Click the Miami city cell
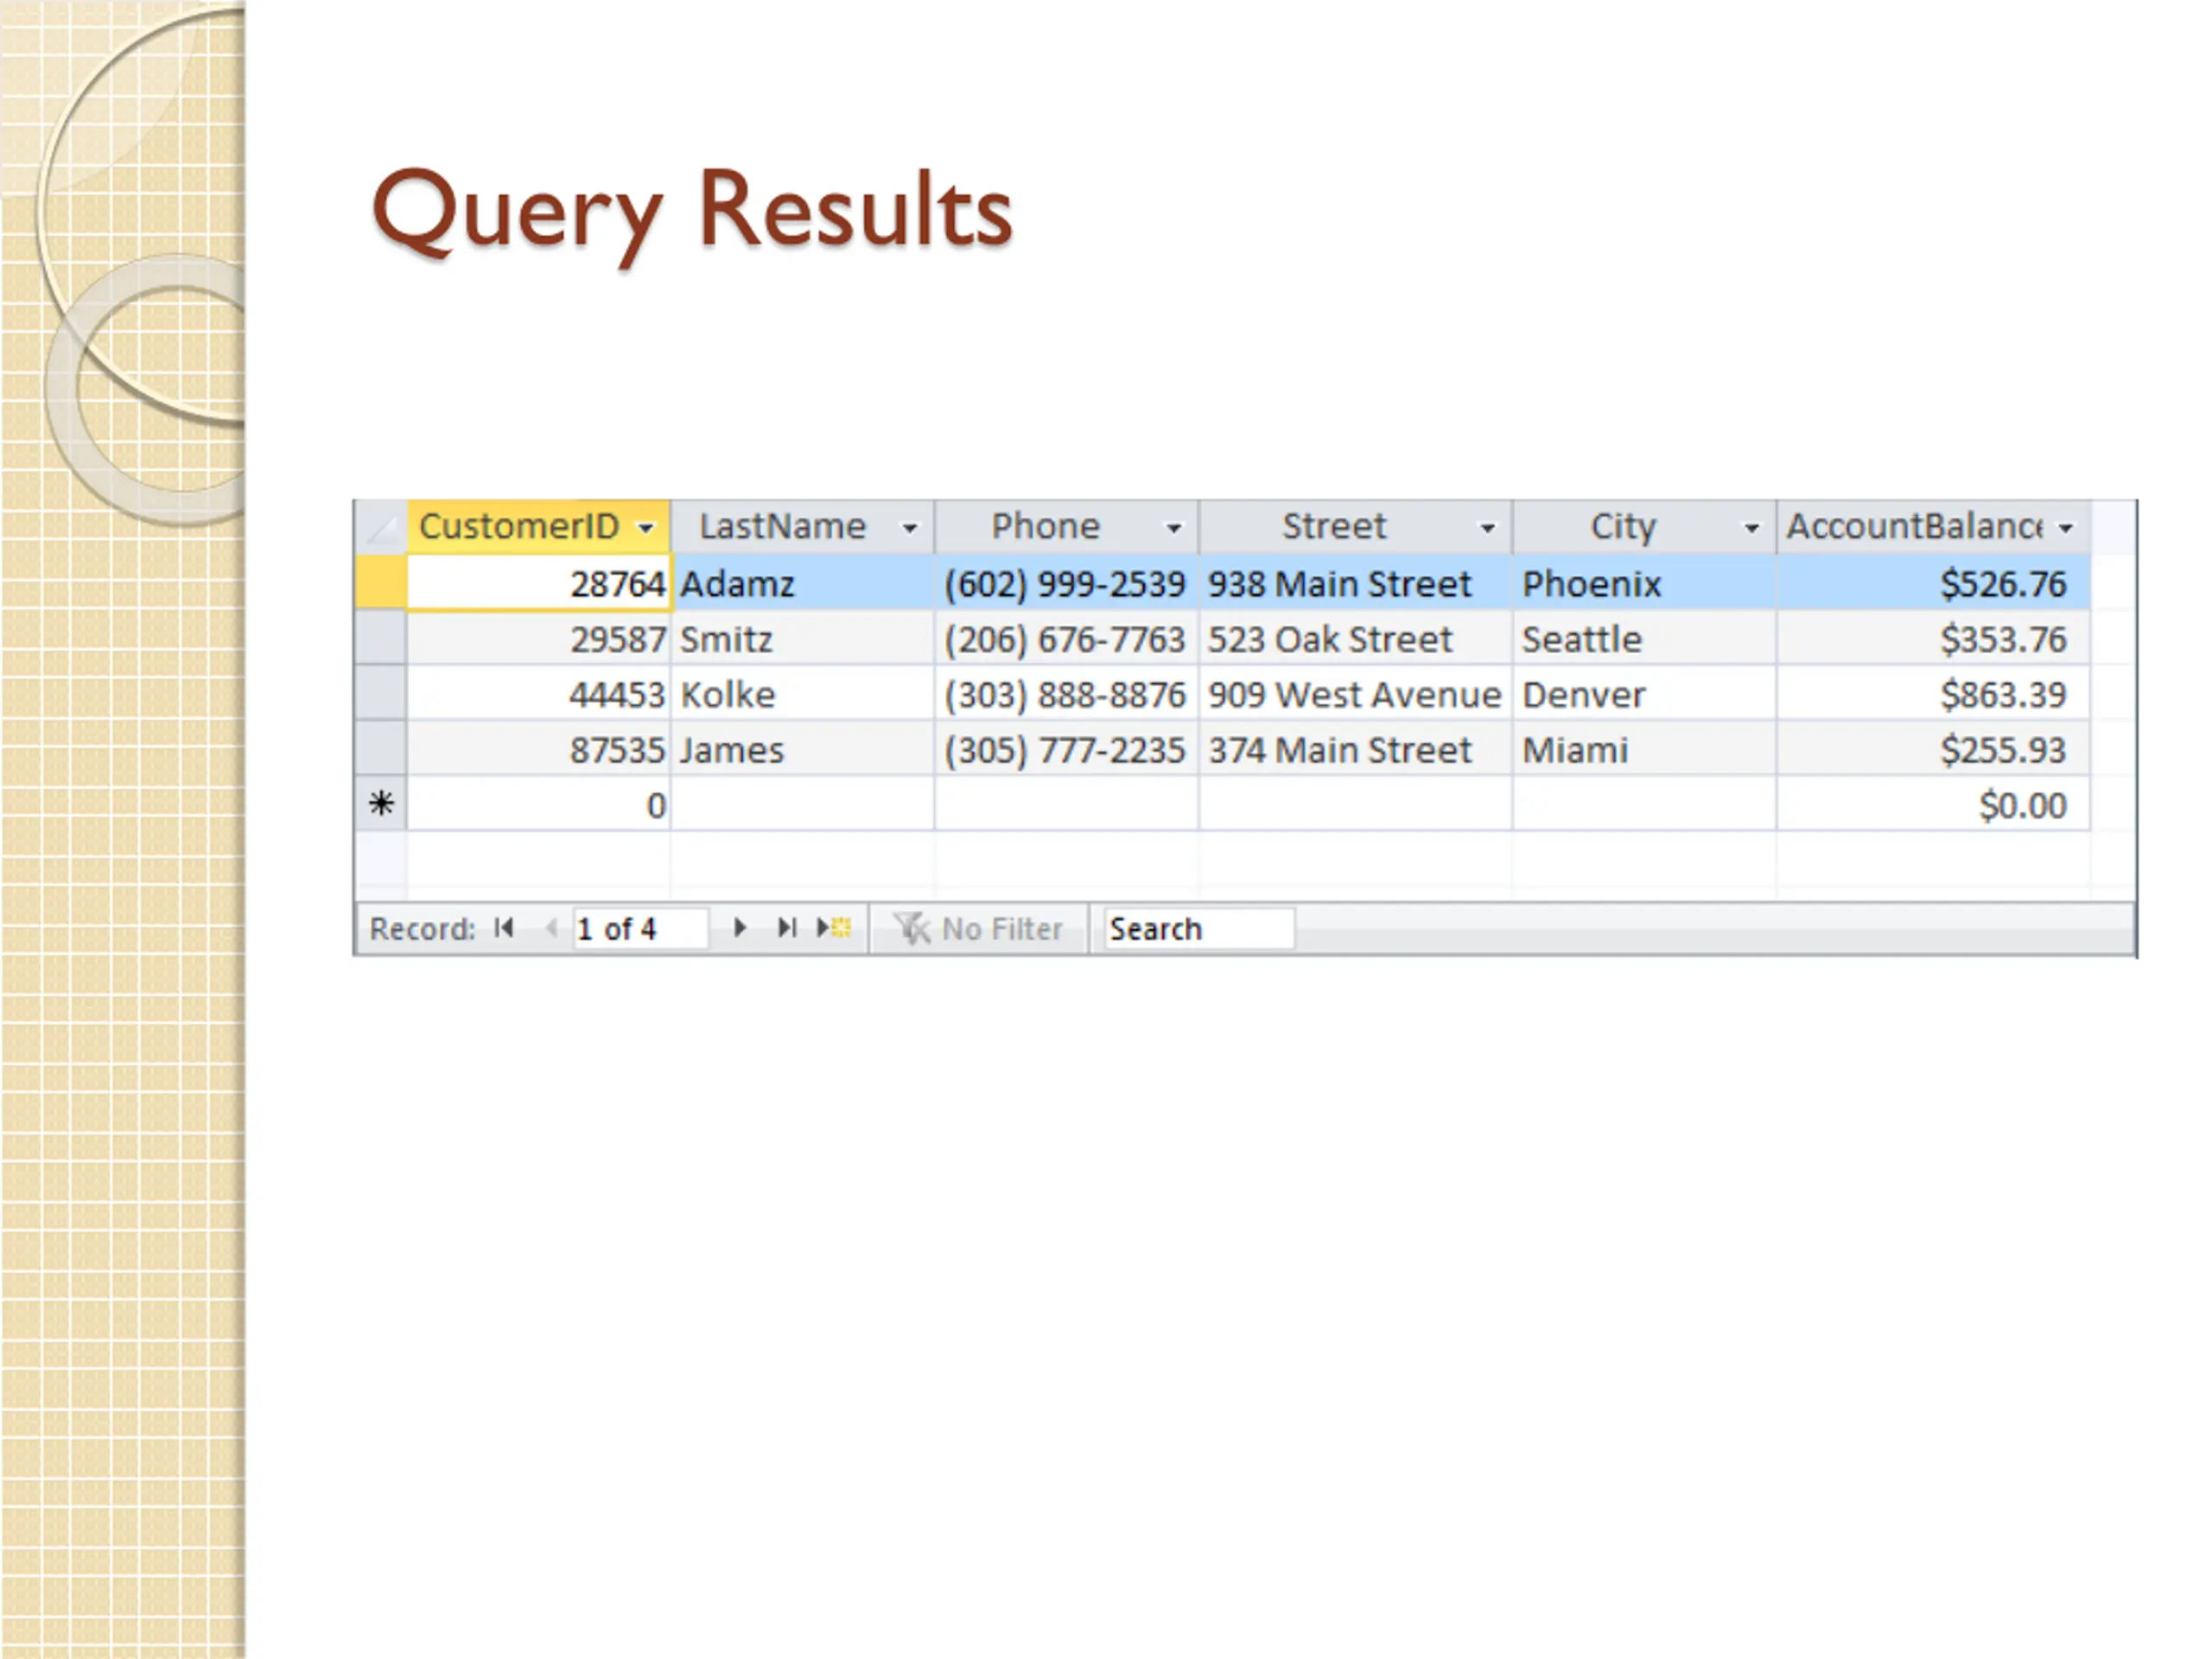This screenshot has width=2212, height=1659. (x=1645, y=749)
